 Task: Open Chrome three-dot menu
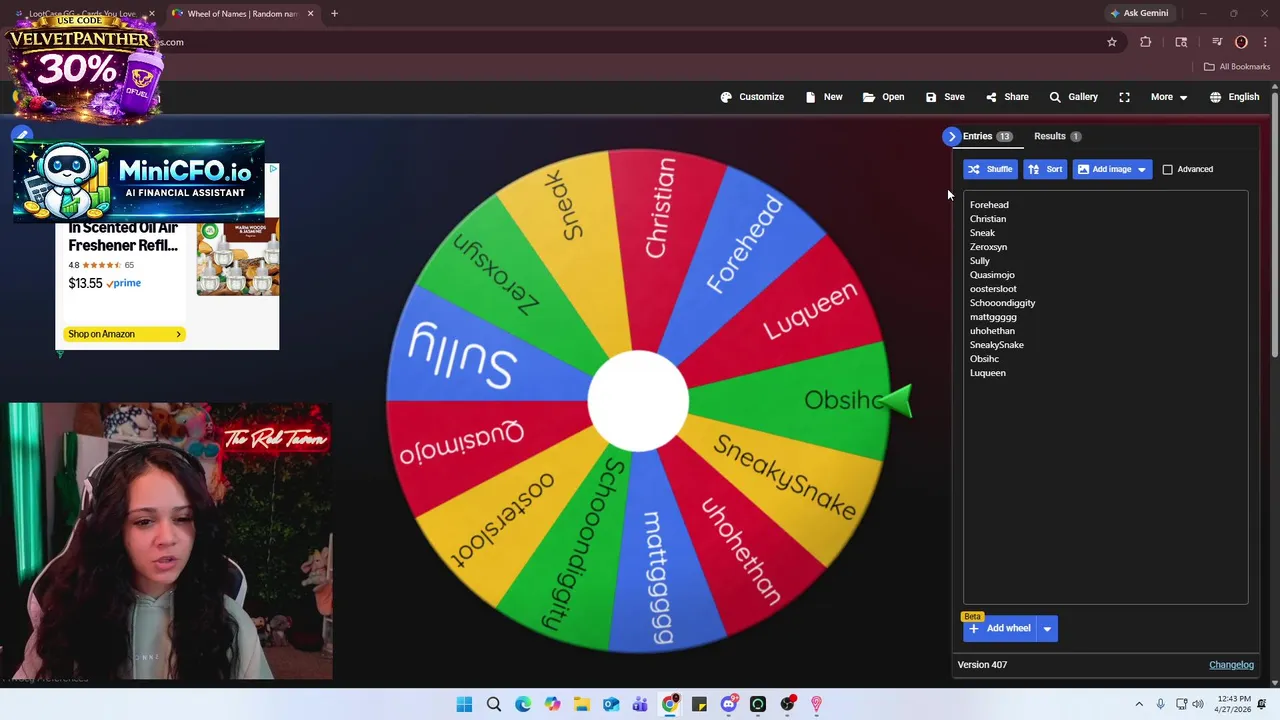pos(1265,42)
